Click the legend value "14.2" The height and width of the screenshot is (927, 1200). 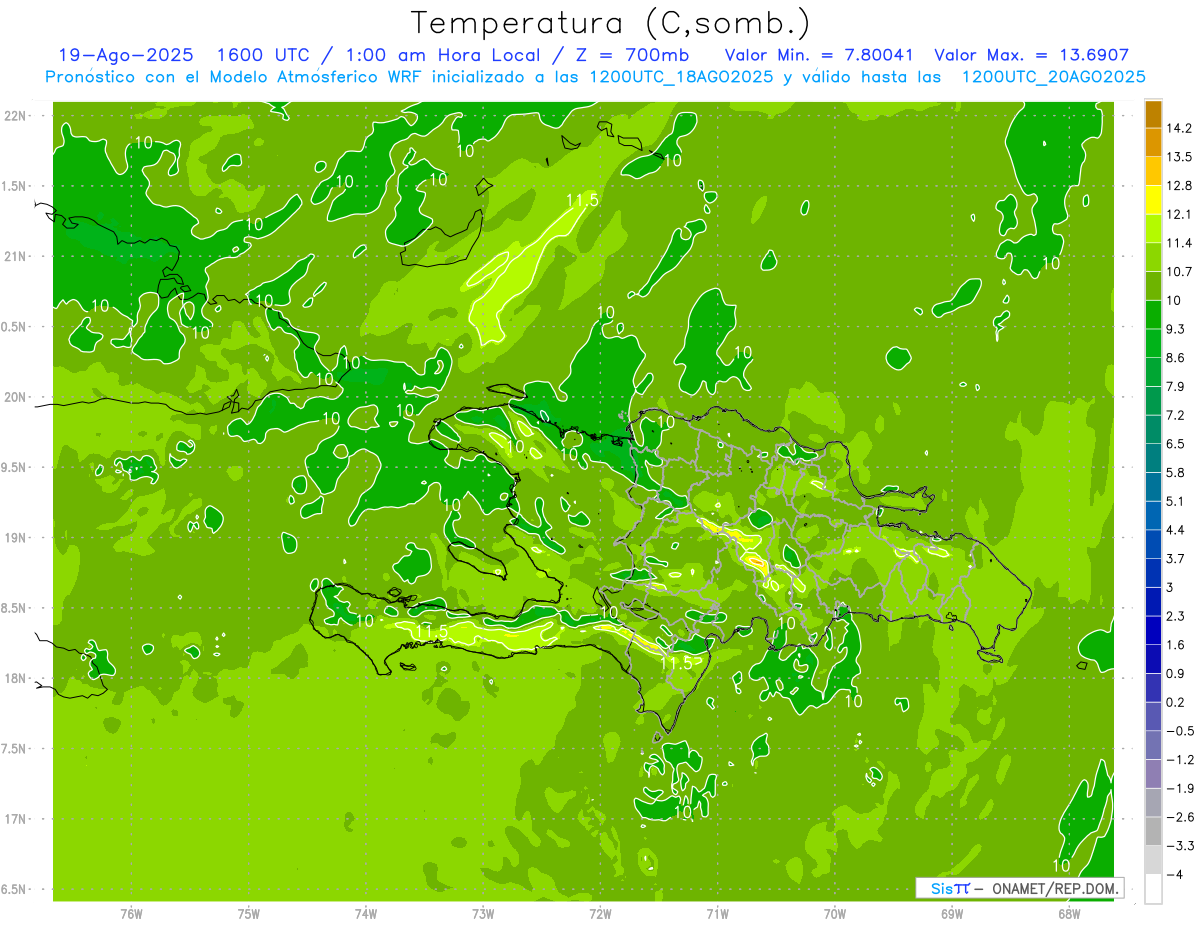[x=1179, y=128]
